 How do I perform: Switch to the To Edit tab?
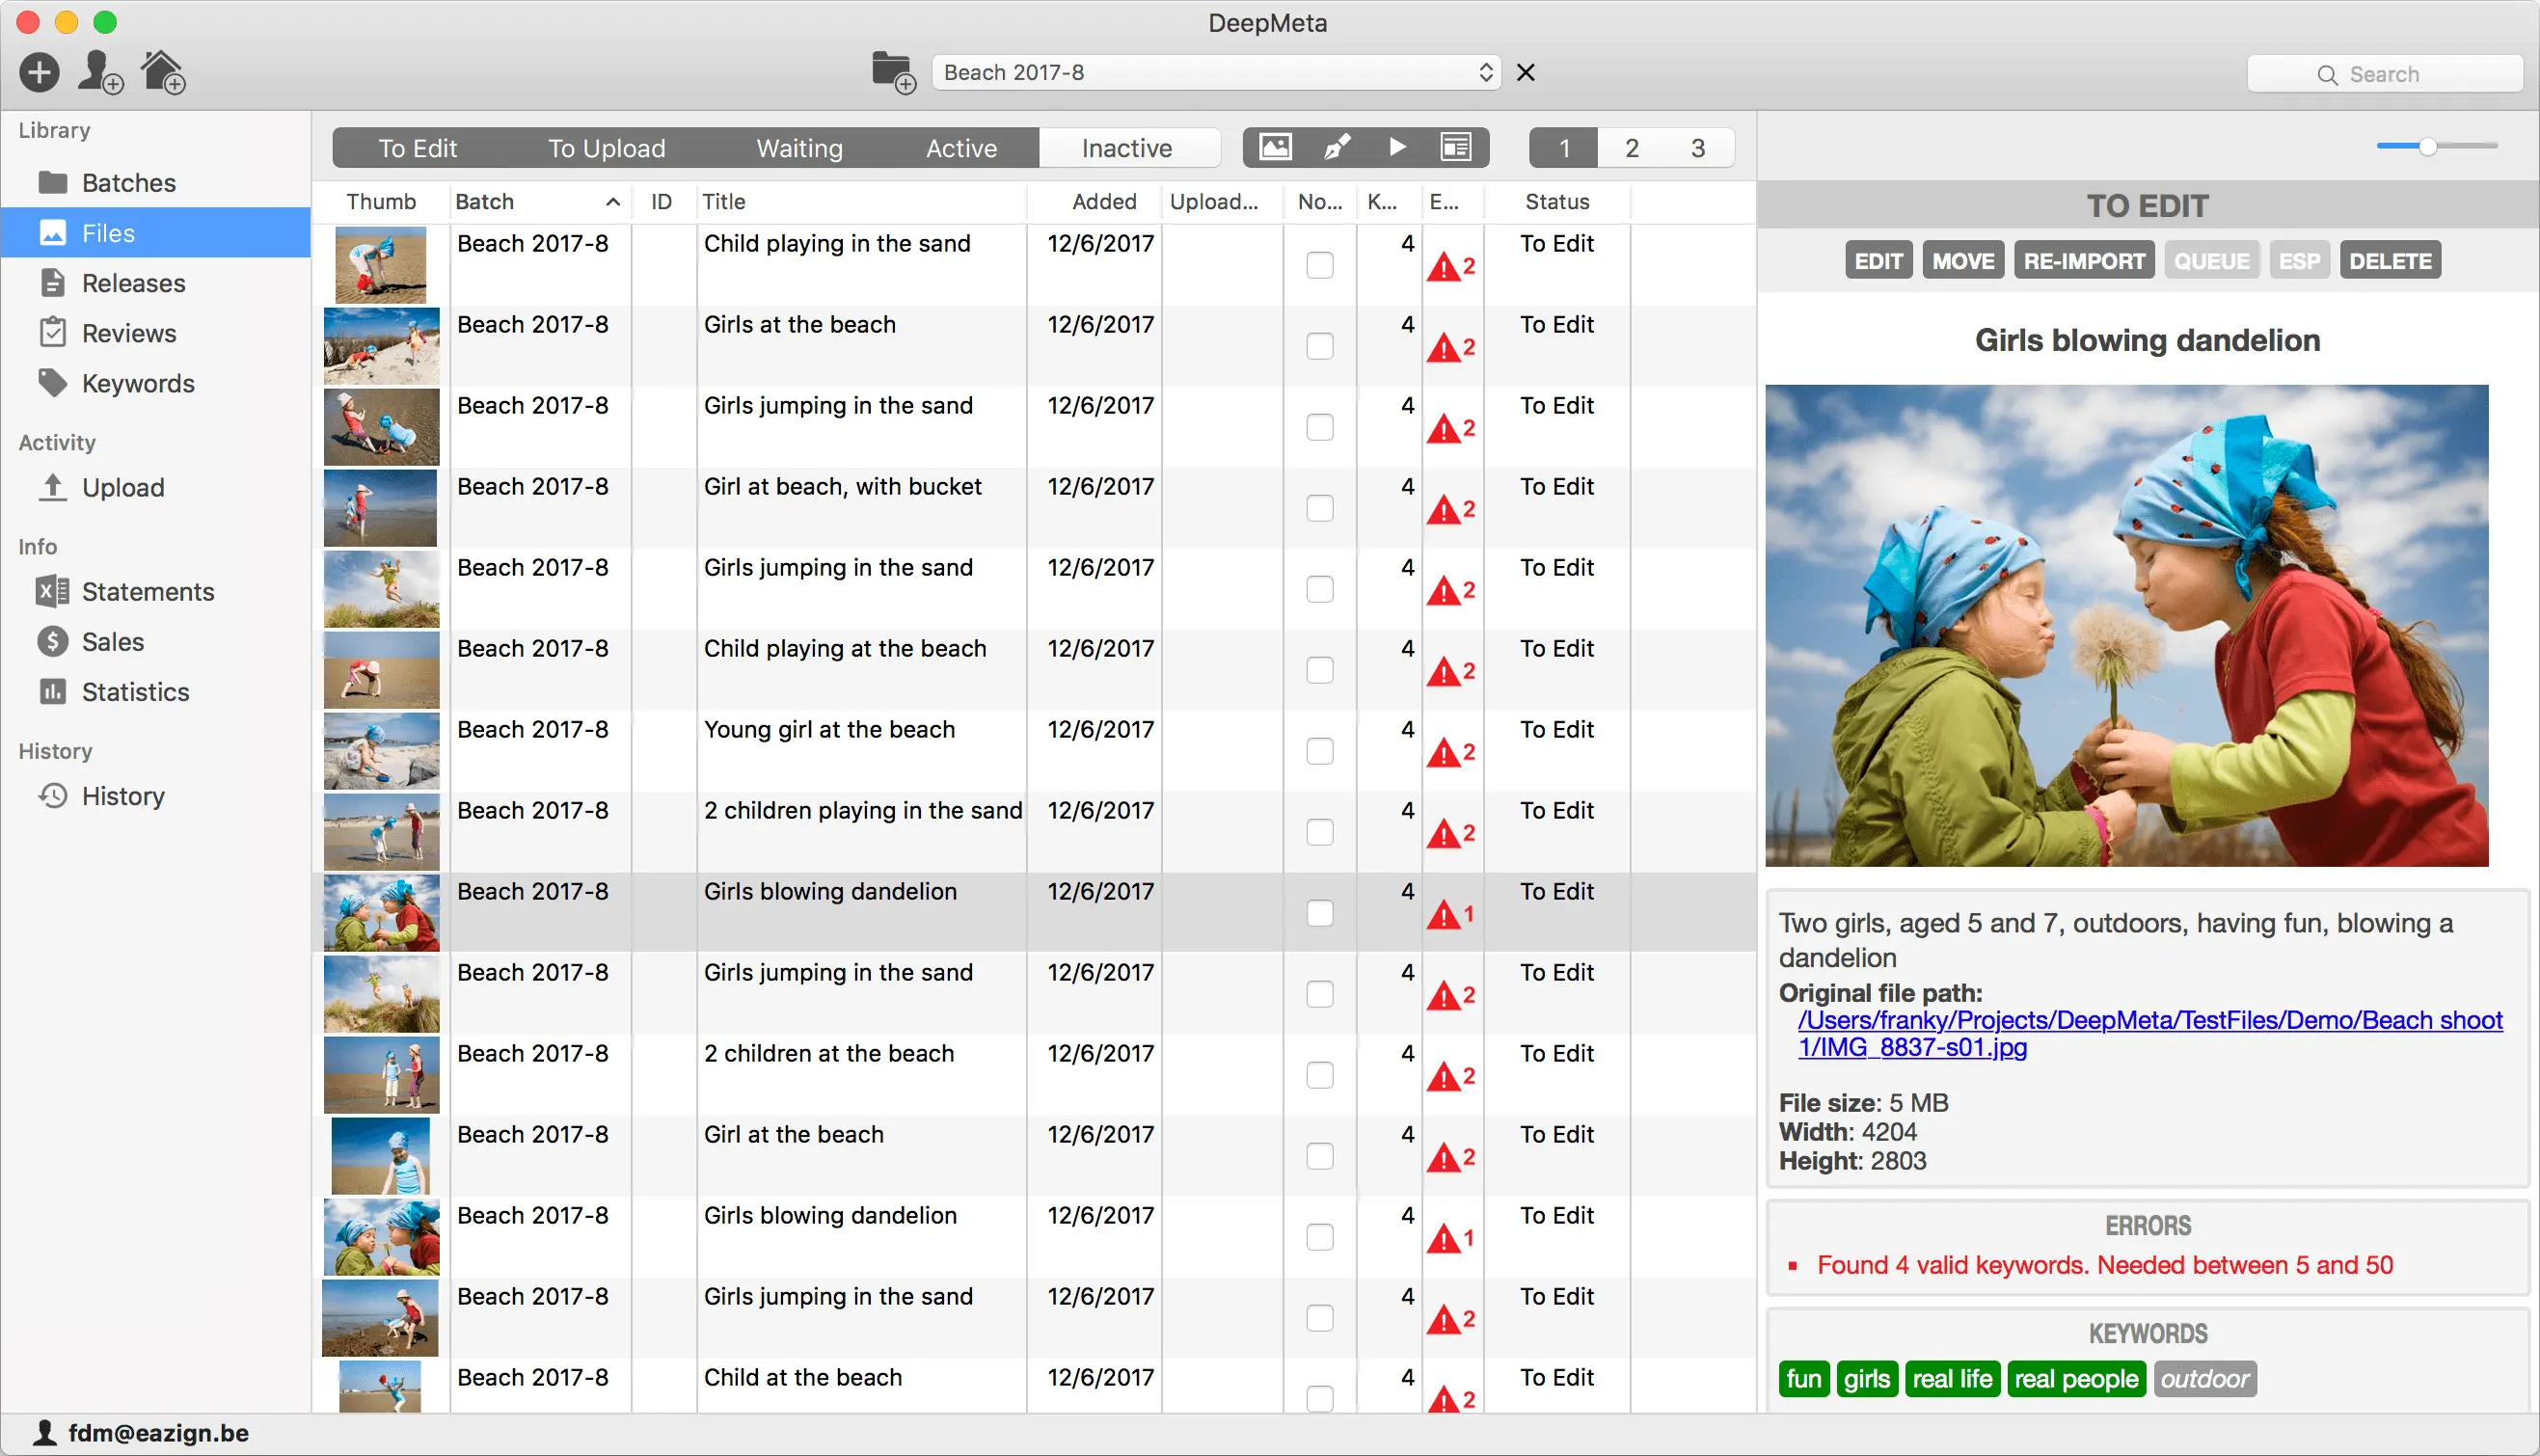click(x=417, y=148)
